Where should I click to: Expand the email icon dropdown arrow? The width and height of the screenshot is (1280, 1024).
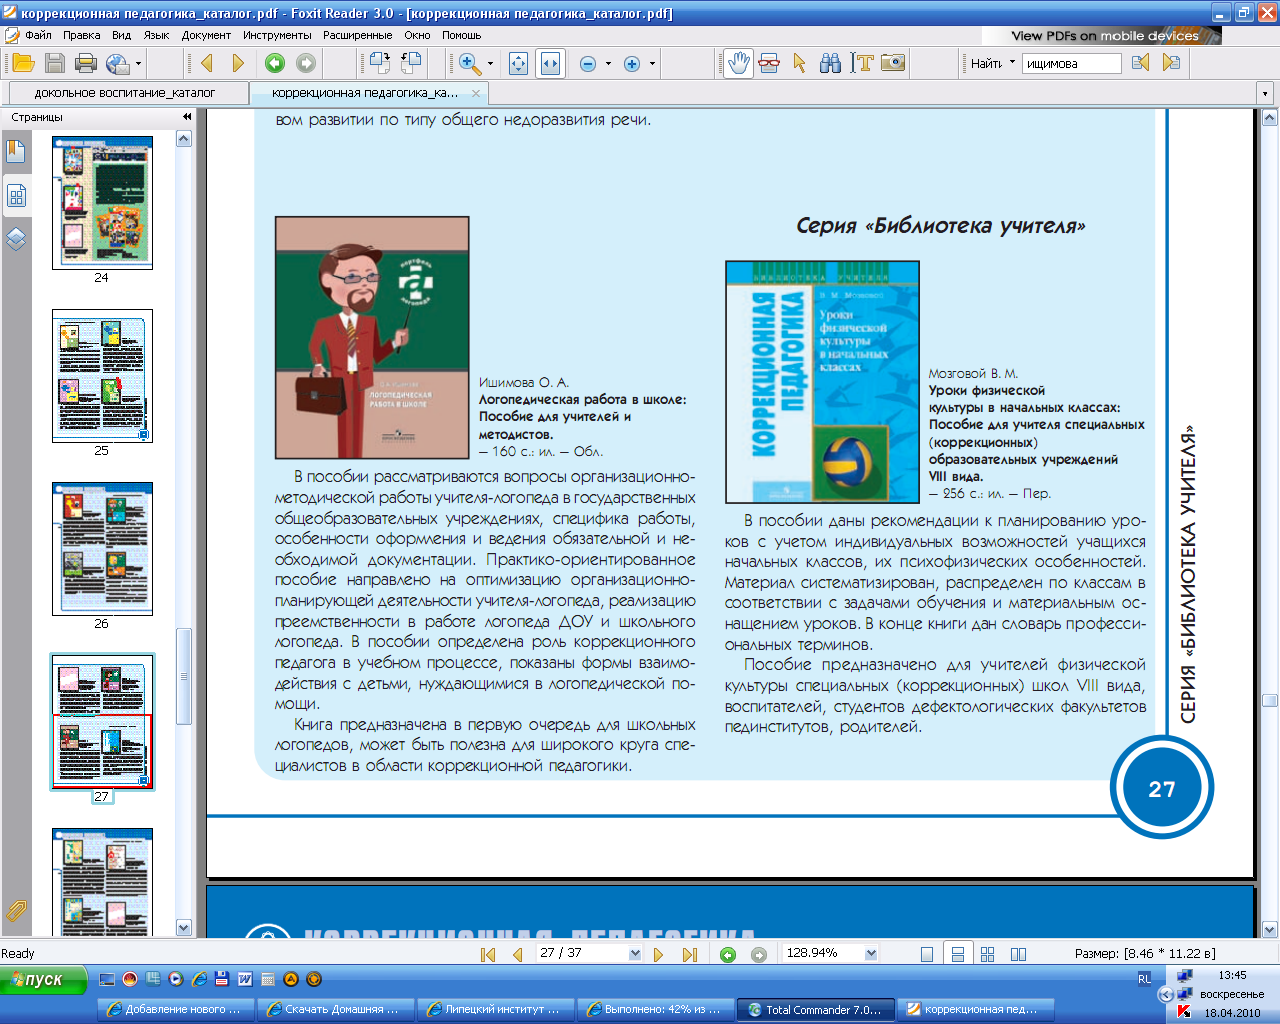tap(138, 64)
